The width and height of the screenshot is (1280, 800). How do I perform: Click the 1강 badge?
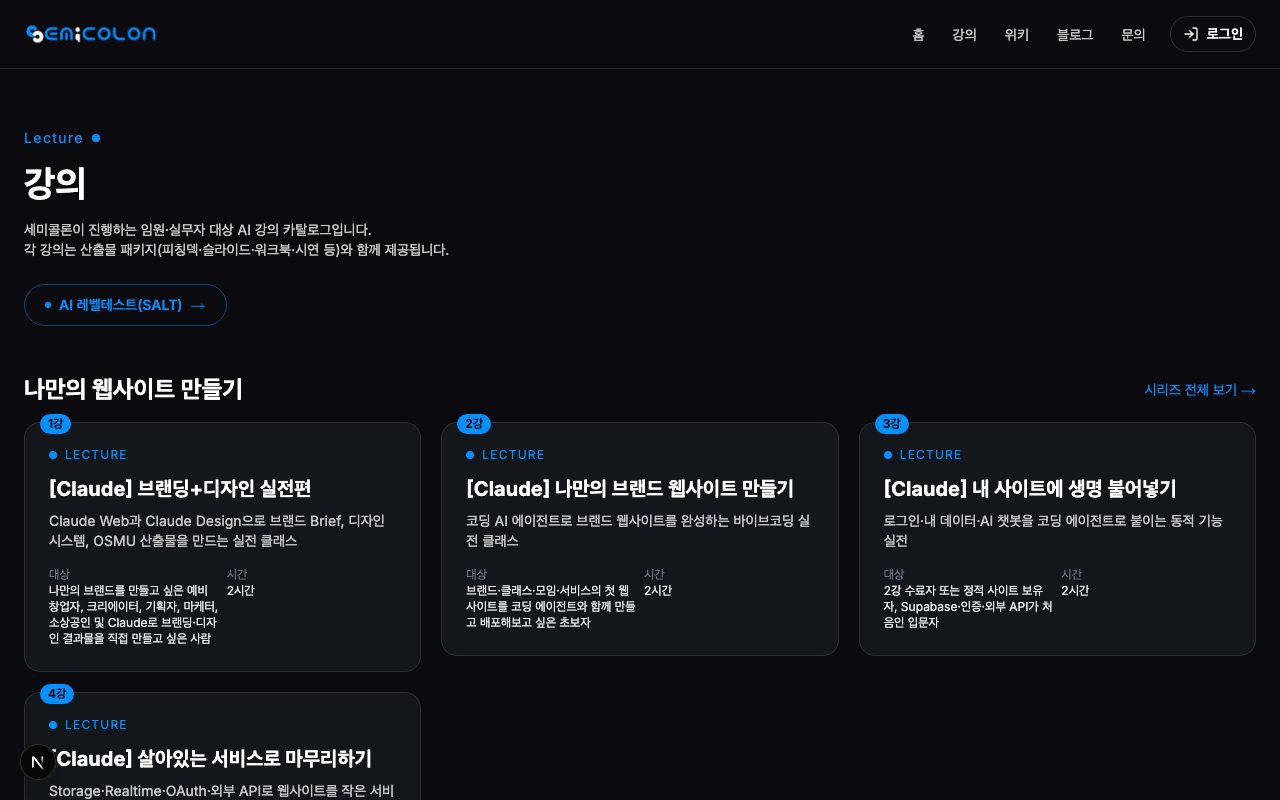pyautogui.click(x=55, y=424)
